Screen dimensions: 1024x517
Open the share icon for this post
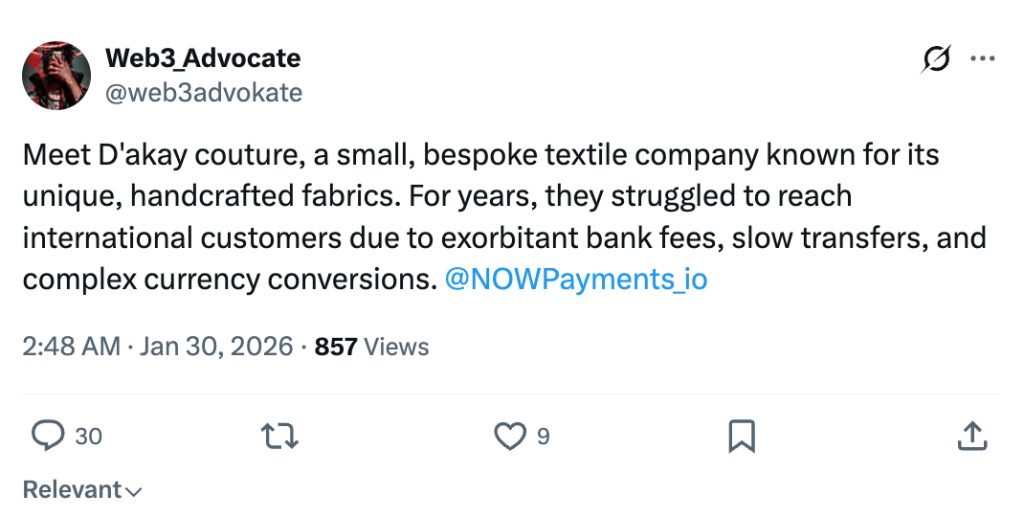[x=972, y=436]
